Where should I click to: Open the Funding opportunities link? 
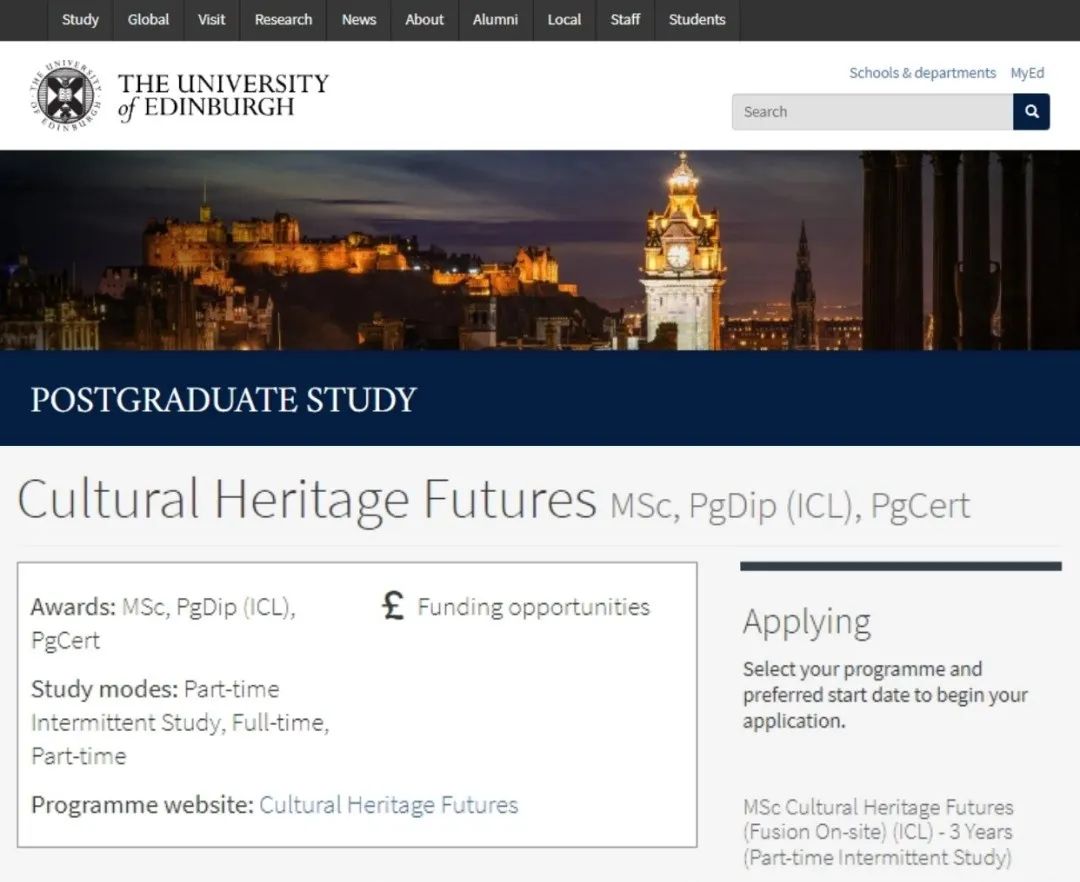(534, 607)
